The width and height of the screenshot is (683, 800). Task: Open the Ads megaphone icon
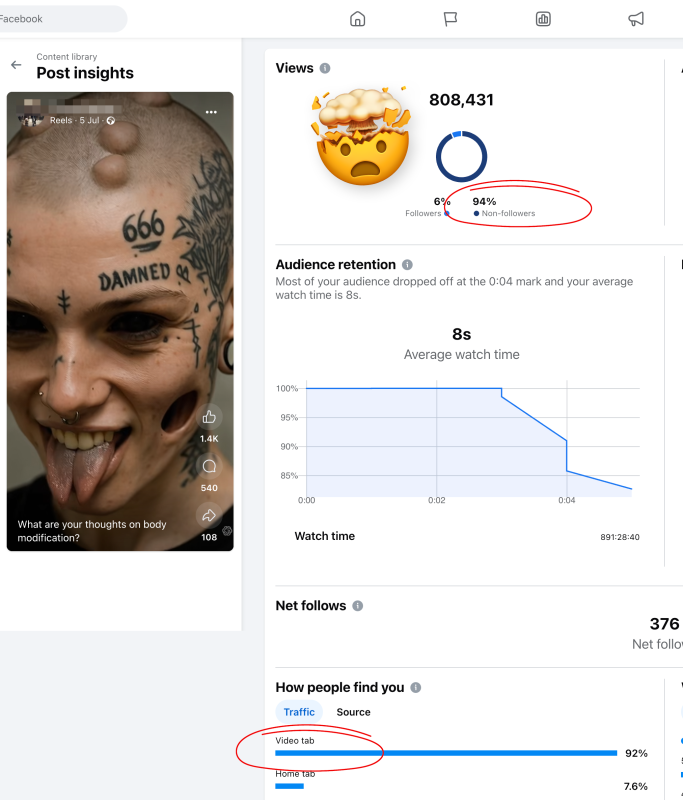636,19
